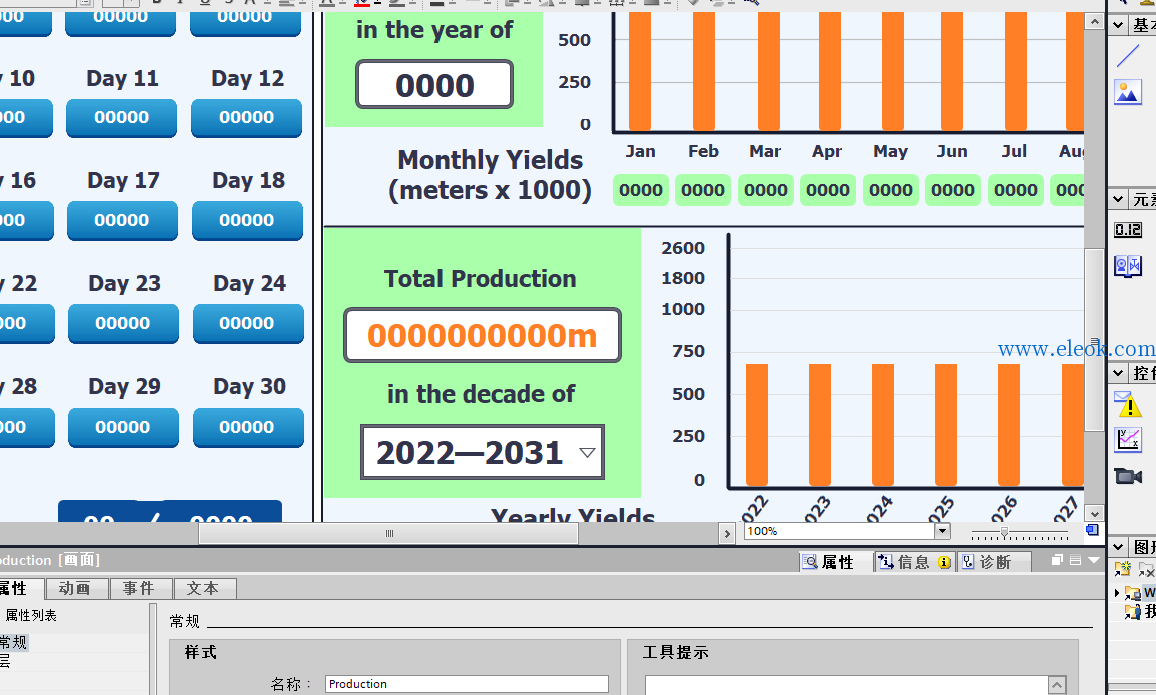This screenshot has height=695, width=1156.
Task: Click the canvas vertical scrollbar up arrow
Action: [1094, 22]
